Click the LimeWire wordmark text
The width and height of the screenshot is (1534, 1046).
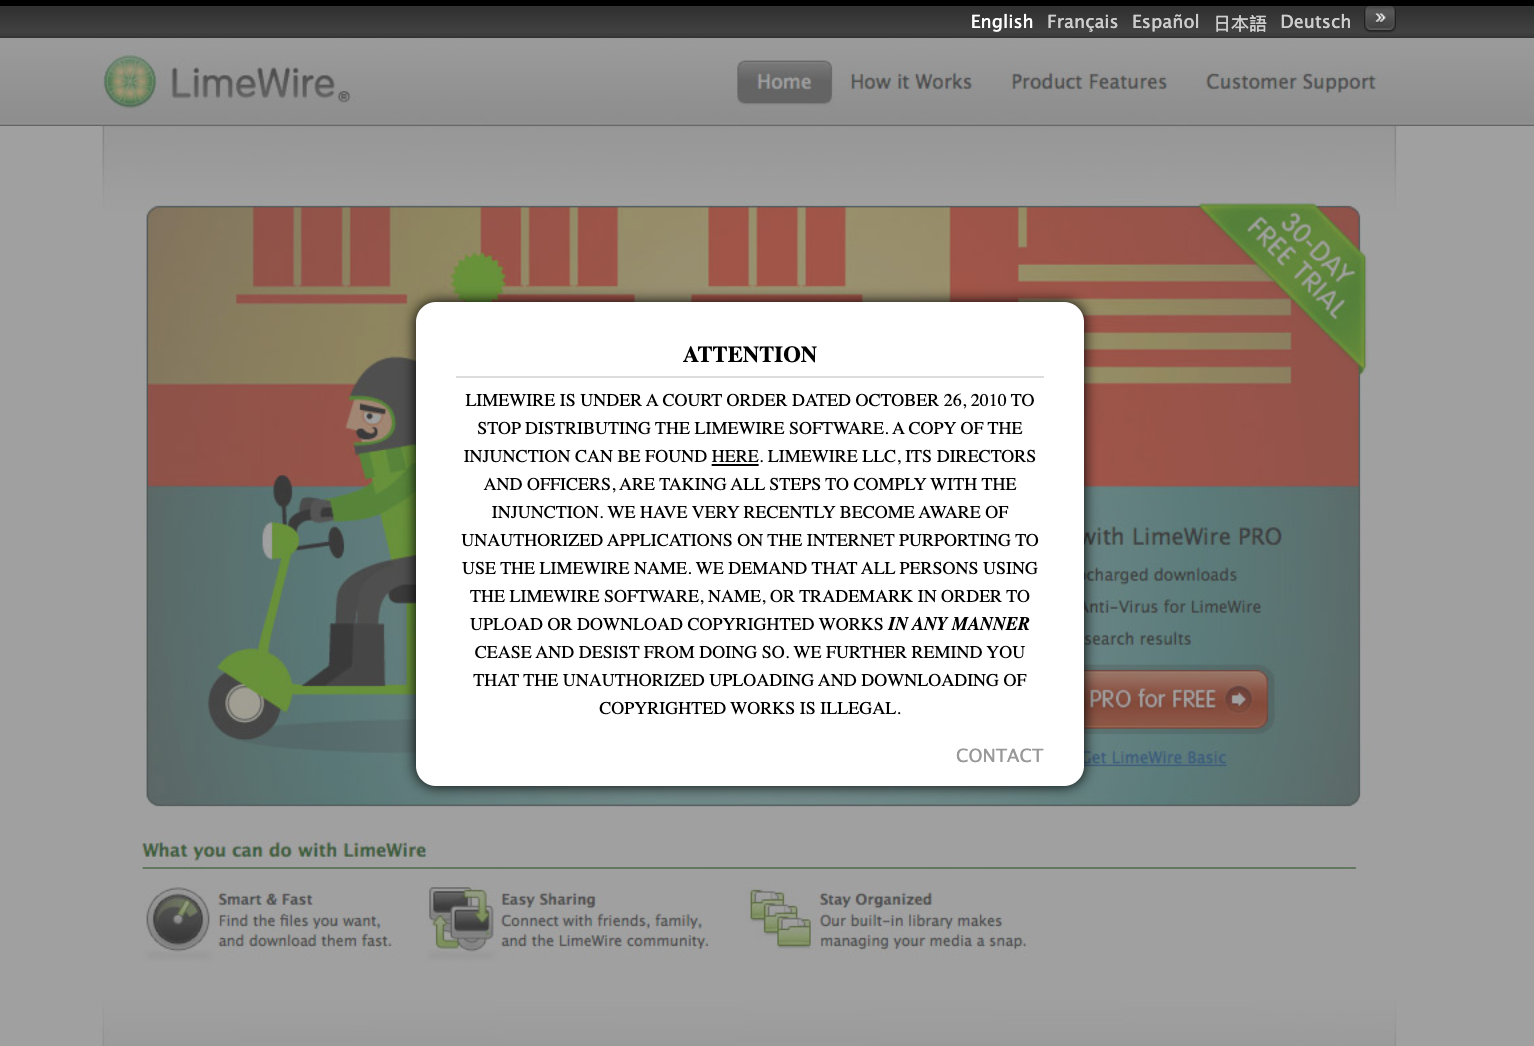click(x=259, y=83)
